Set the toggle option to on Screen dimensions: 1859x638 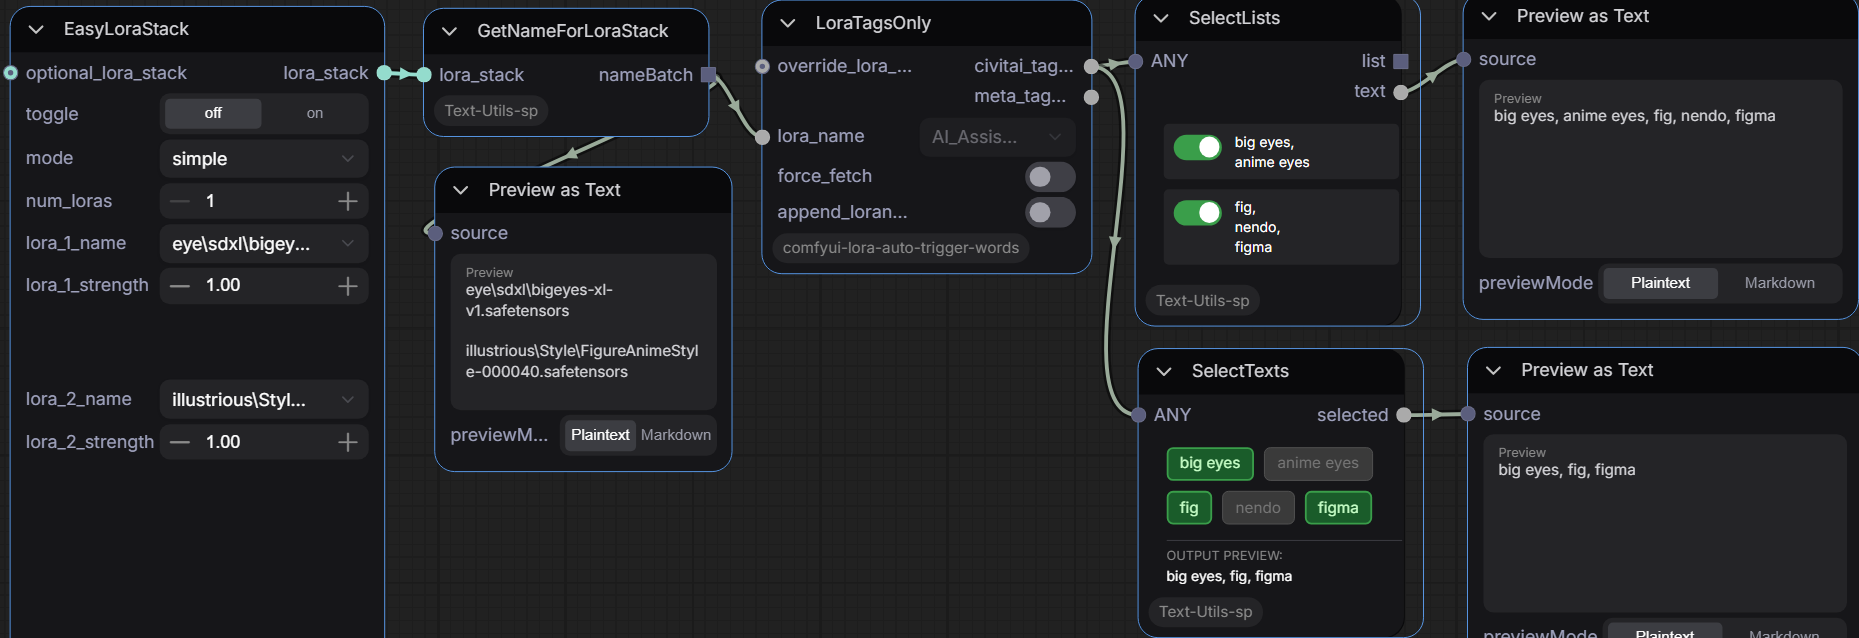click(314, 114)
